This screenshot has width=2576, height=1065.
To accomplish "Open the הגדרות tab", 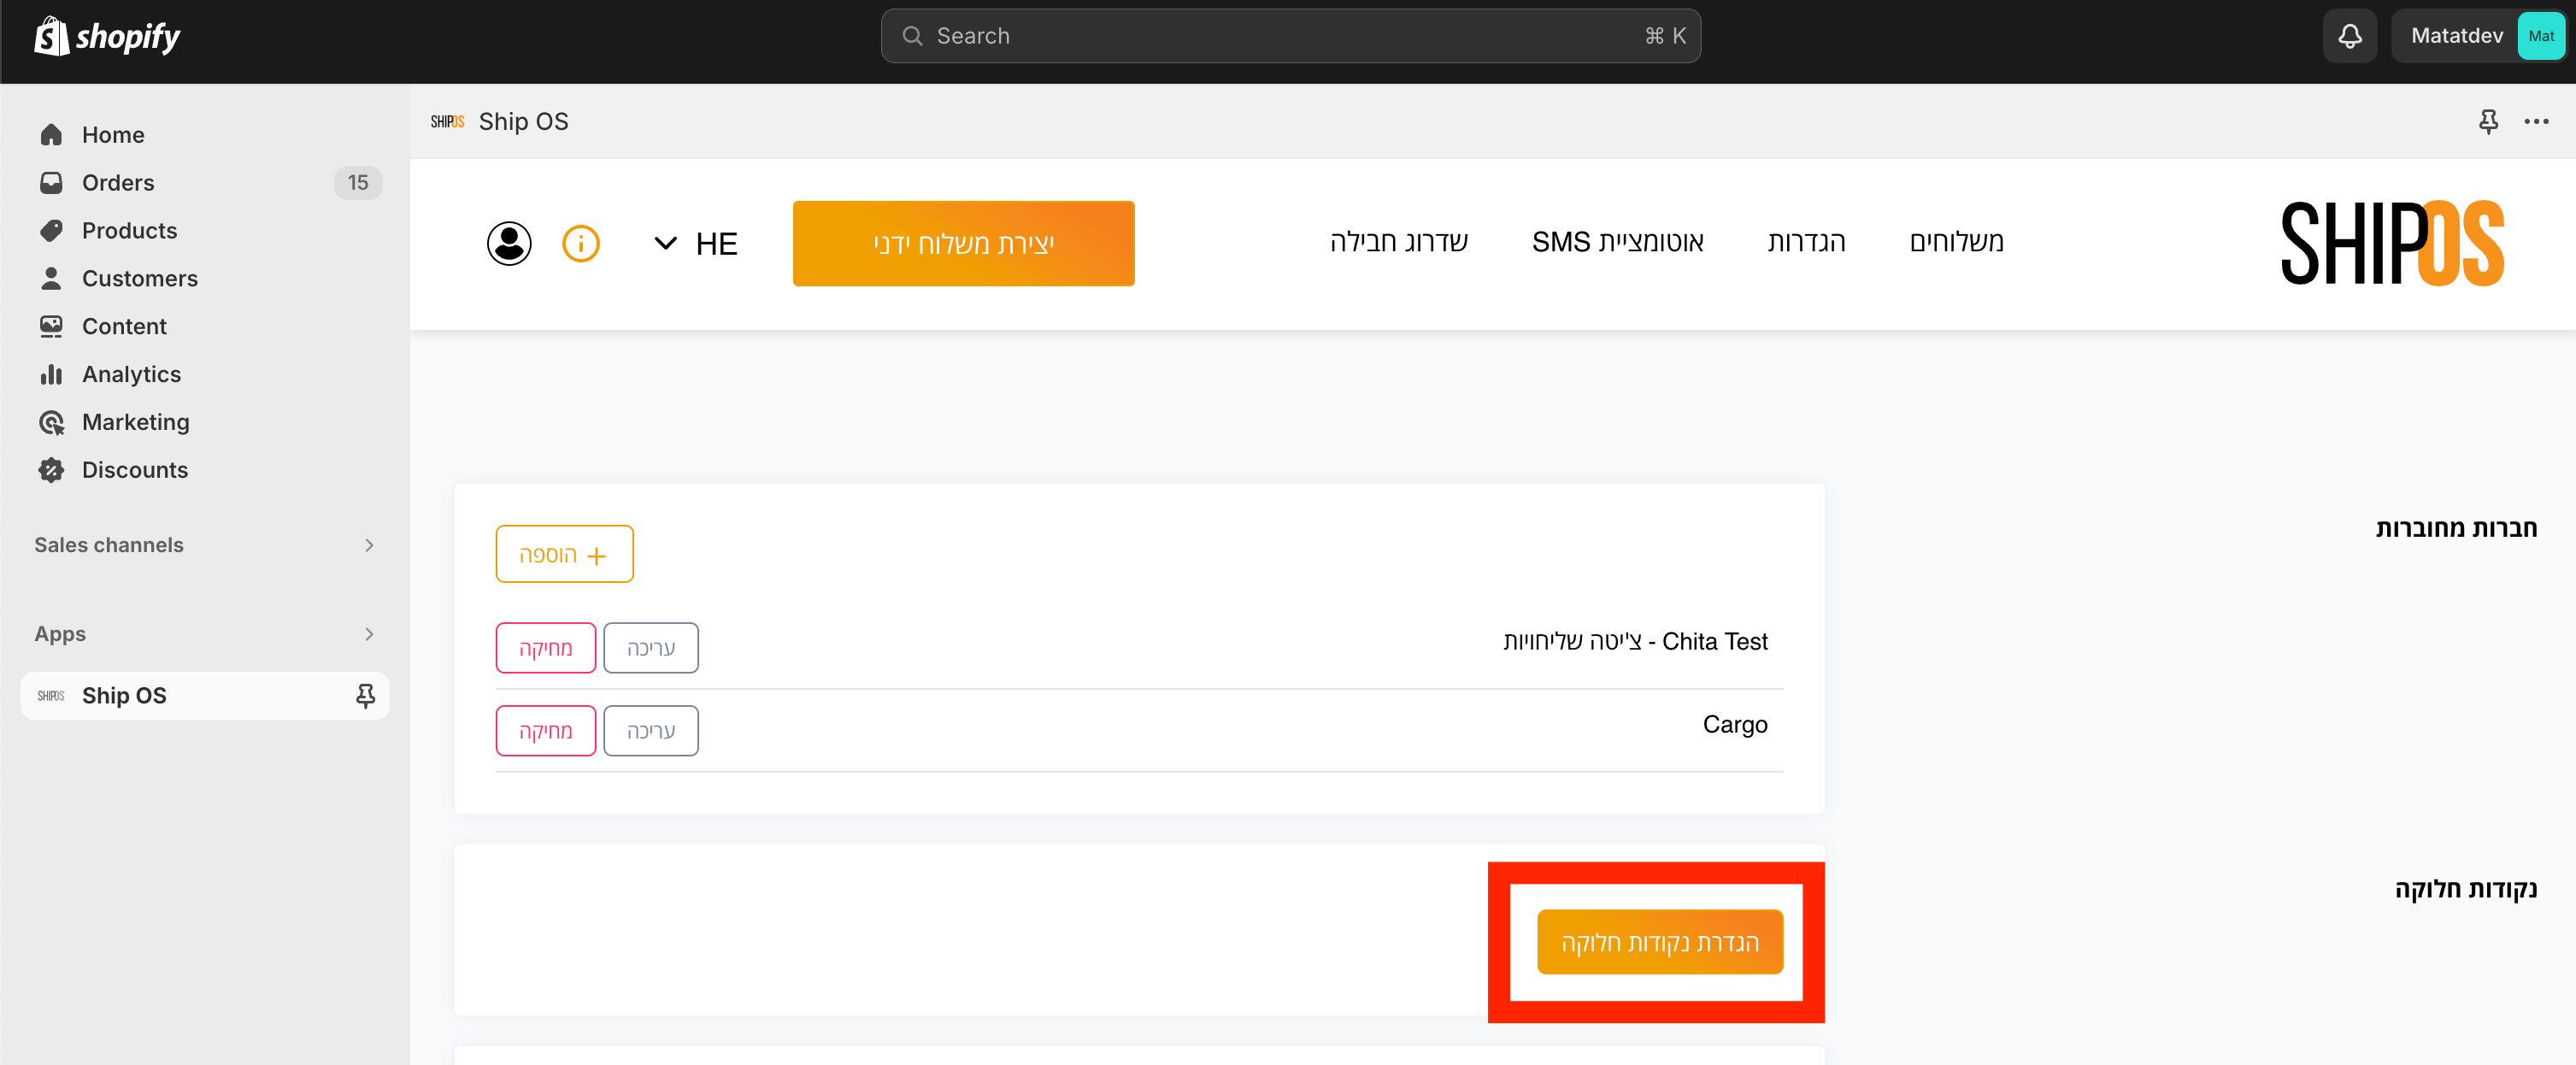I will [1806, 242].
